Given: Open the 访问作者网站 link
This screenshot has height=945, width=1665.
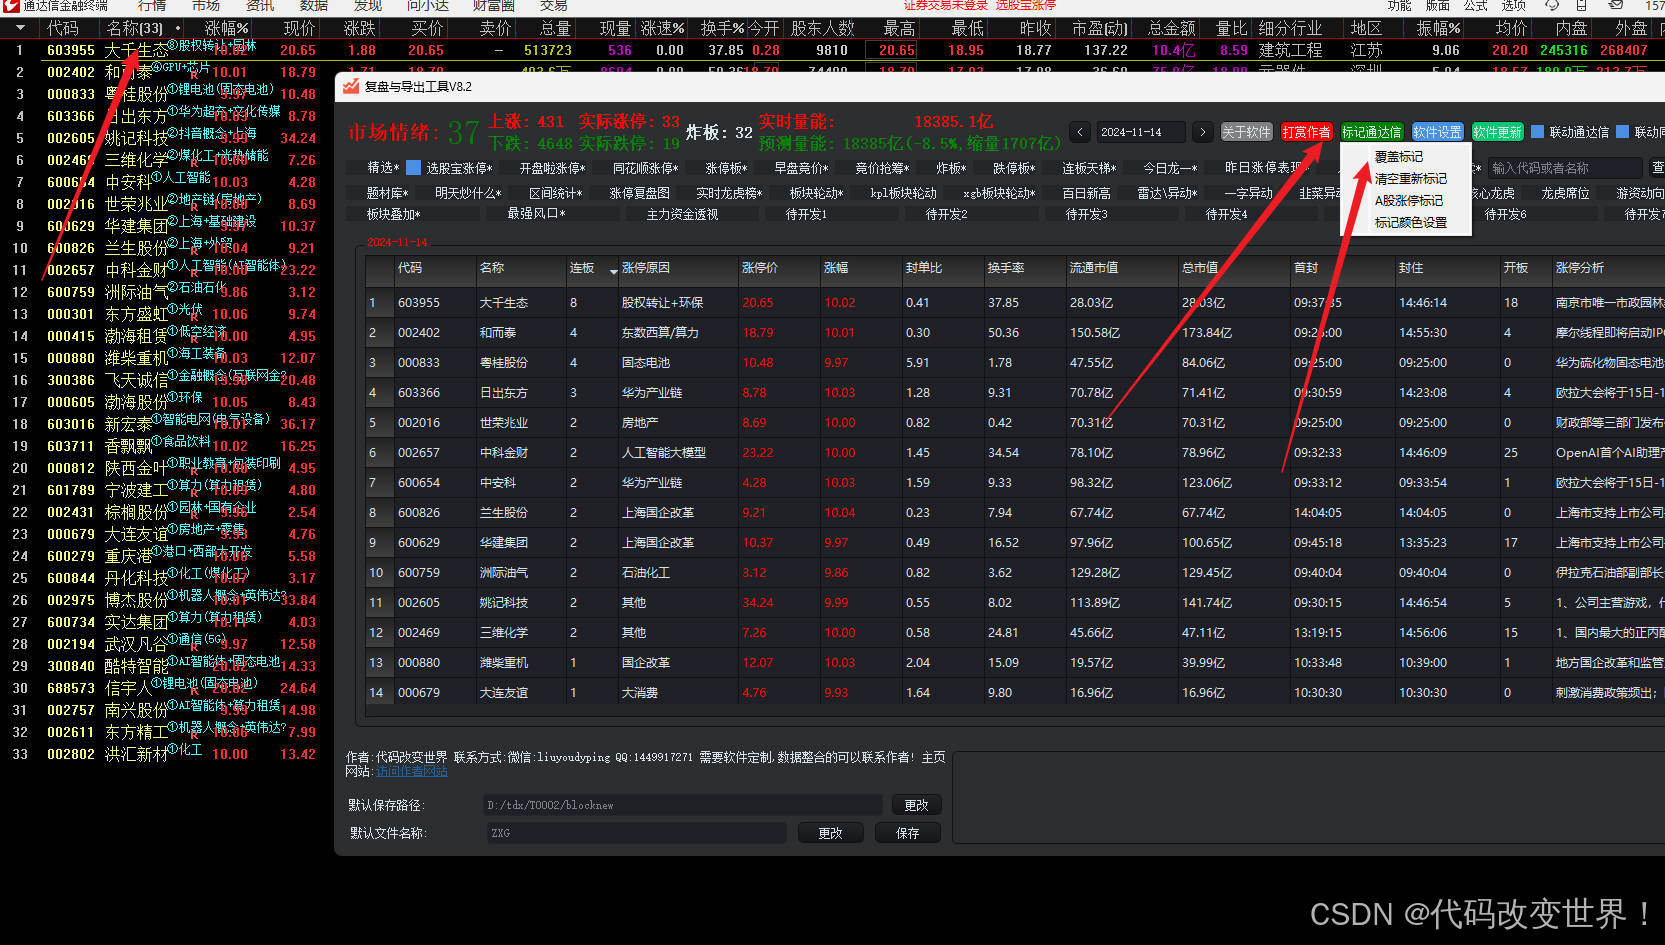Looking at the screenshot, I should pyautogui.click(x=412, y=772).
